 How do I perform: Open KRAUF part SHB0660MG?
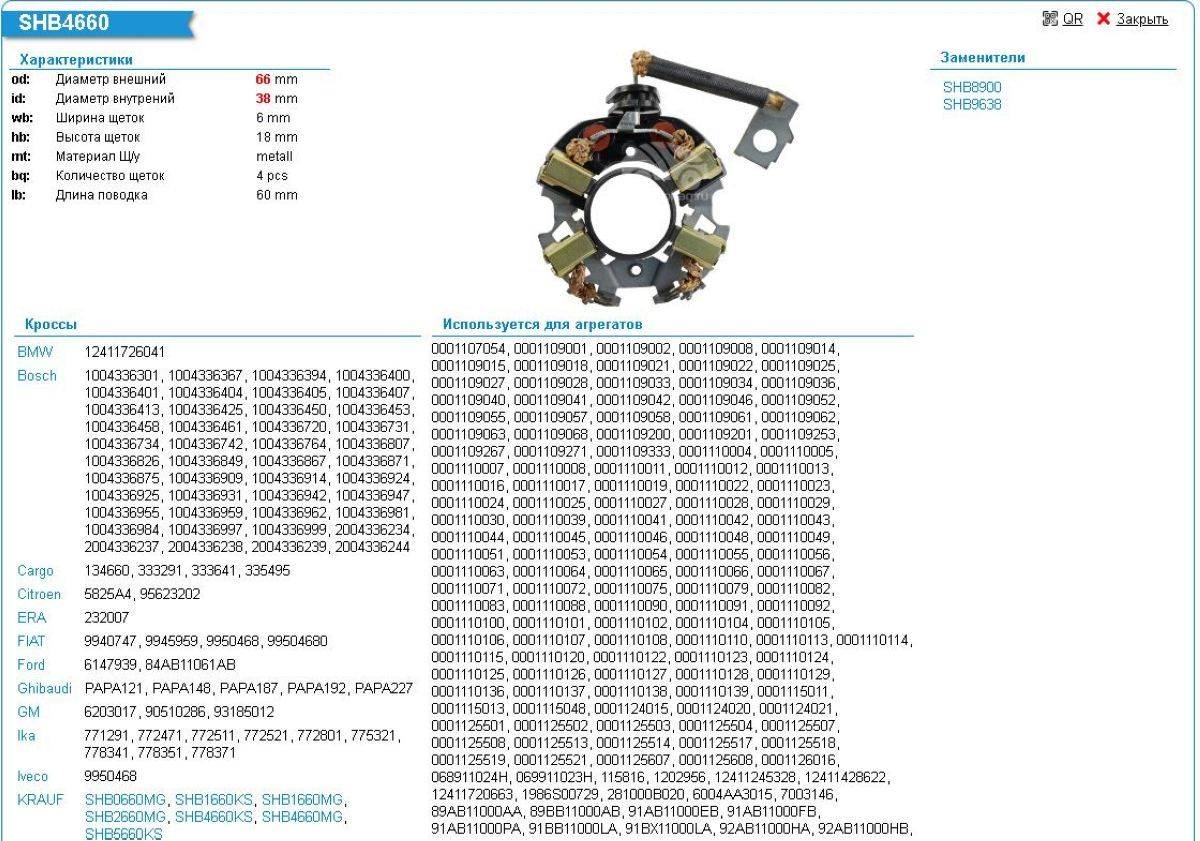pos(125,800)
